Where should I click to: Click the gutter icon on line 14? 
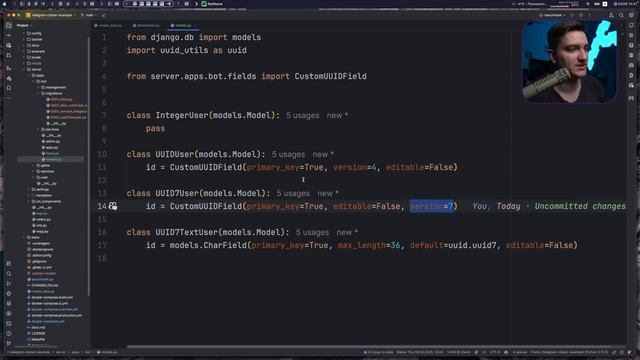coord(113,206)
